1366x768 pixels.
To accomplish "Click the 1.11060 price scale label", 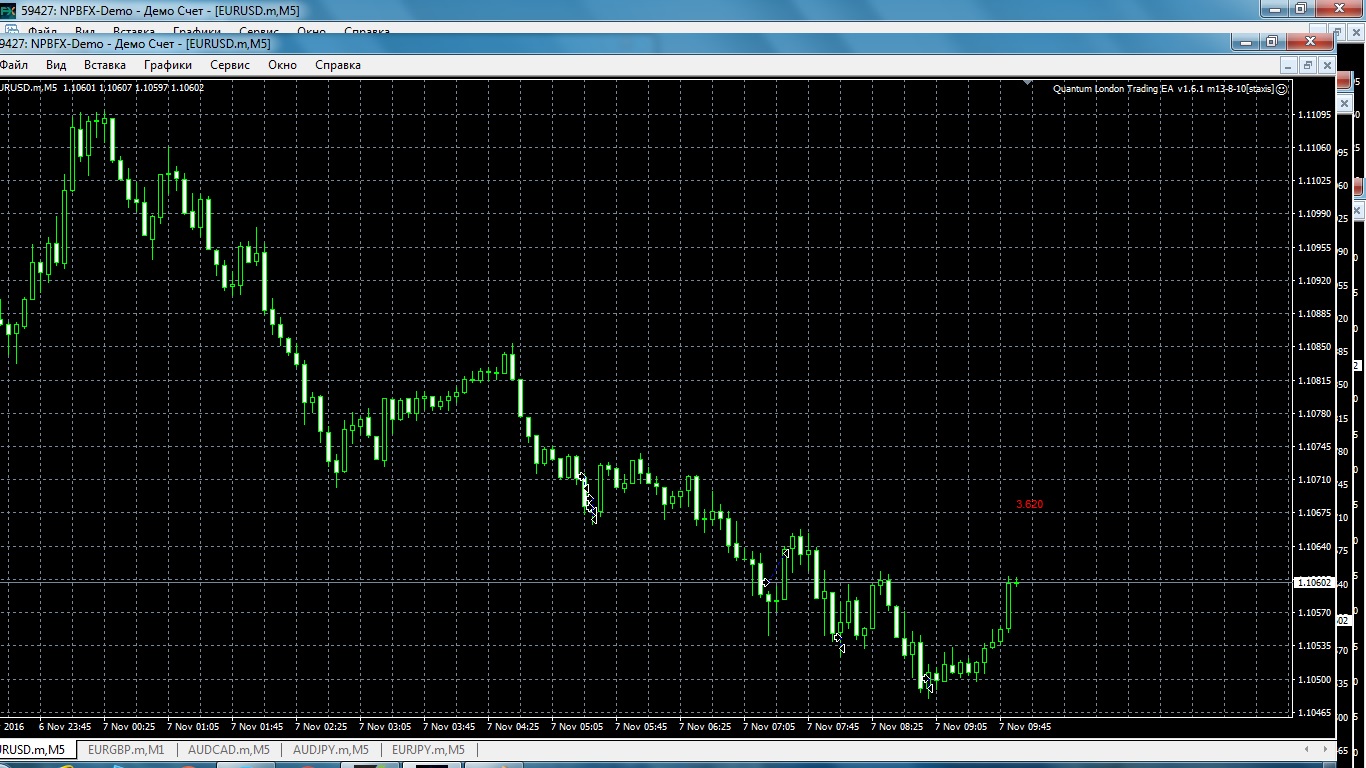I will (x=1314, y=148).
